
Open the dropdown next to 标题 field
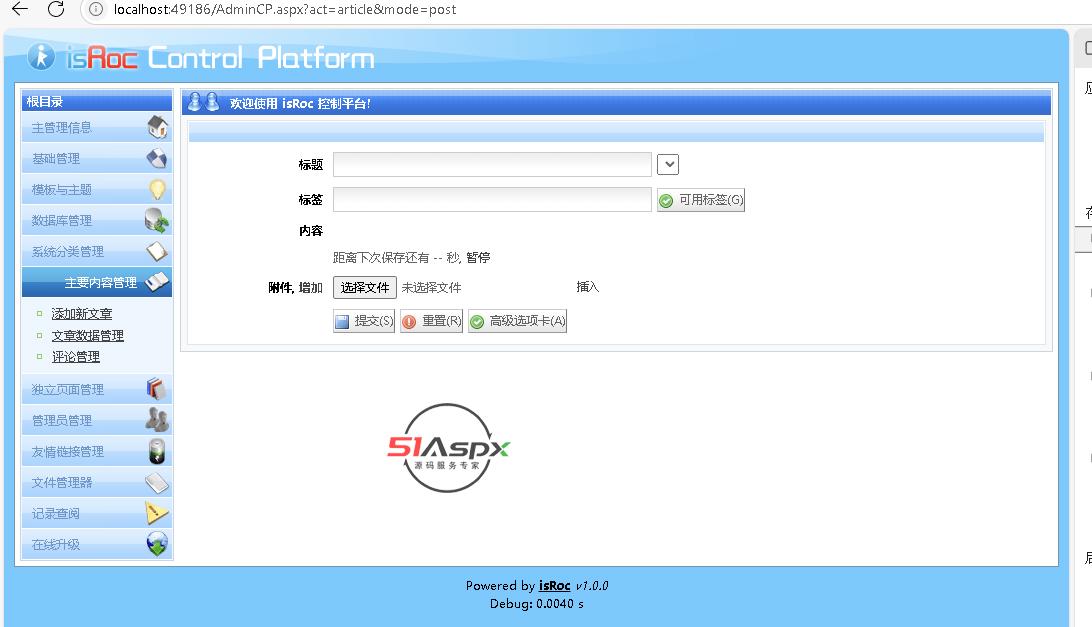[668, 164]
